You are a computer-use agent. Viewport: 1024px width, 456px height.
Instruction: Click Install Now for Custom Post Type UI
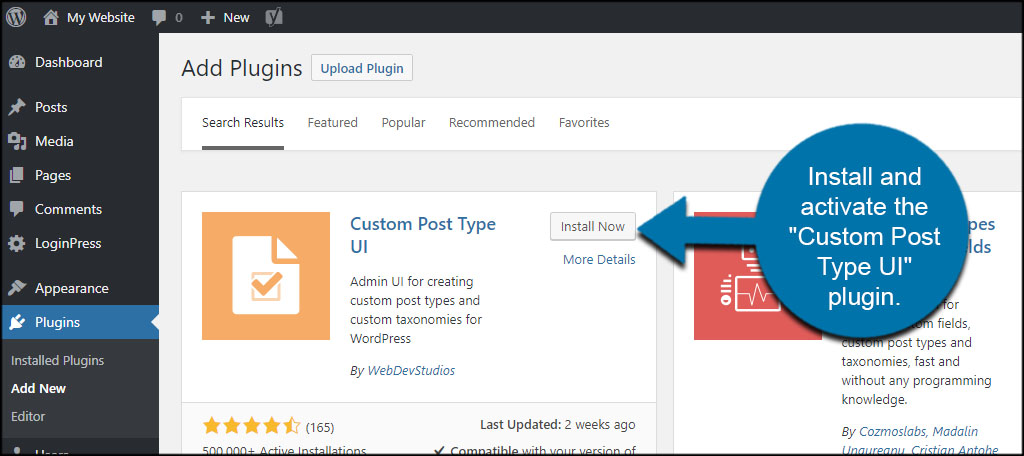[593, 227]
